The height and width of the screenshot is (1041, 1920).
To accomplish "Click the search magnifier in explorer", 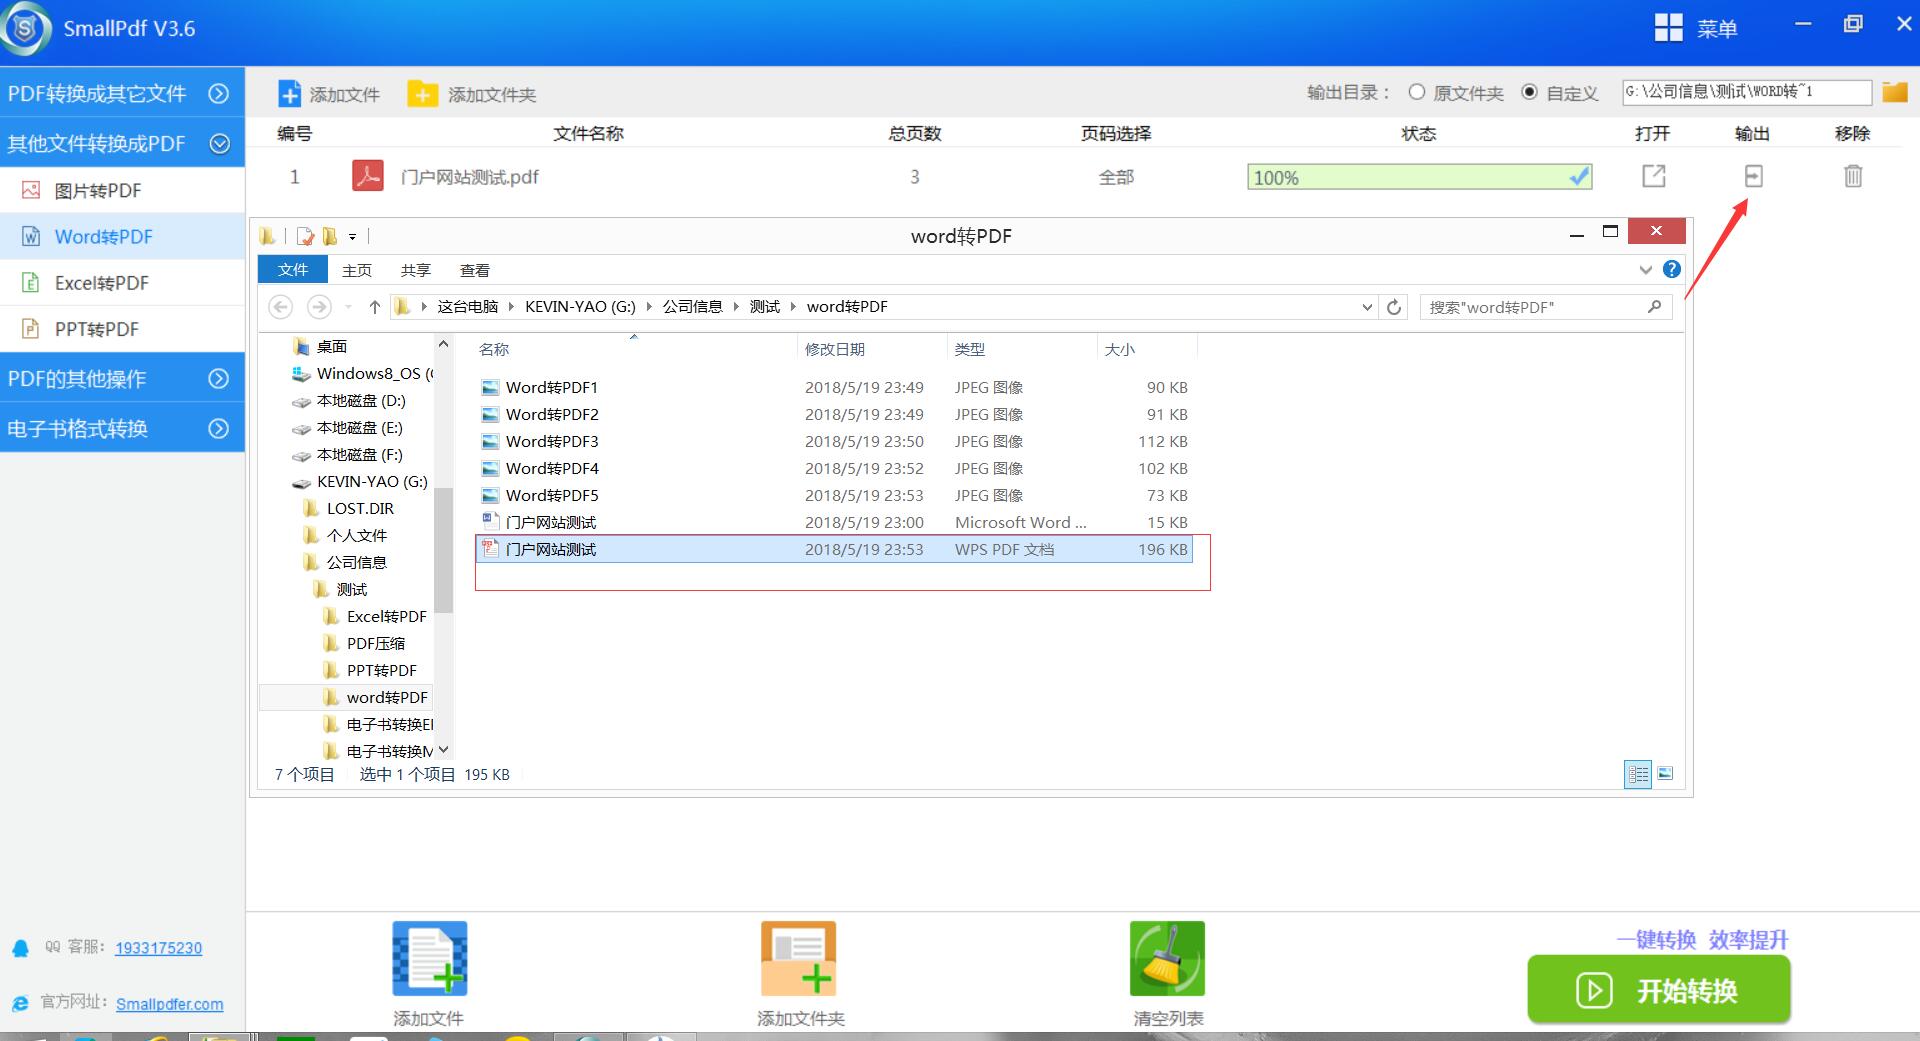I will coord(1654,307).
